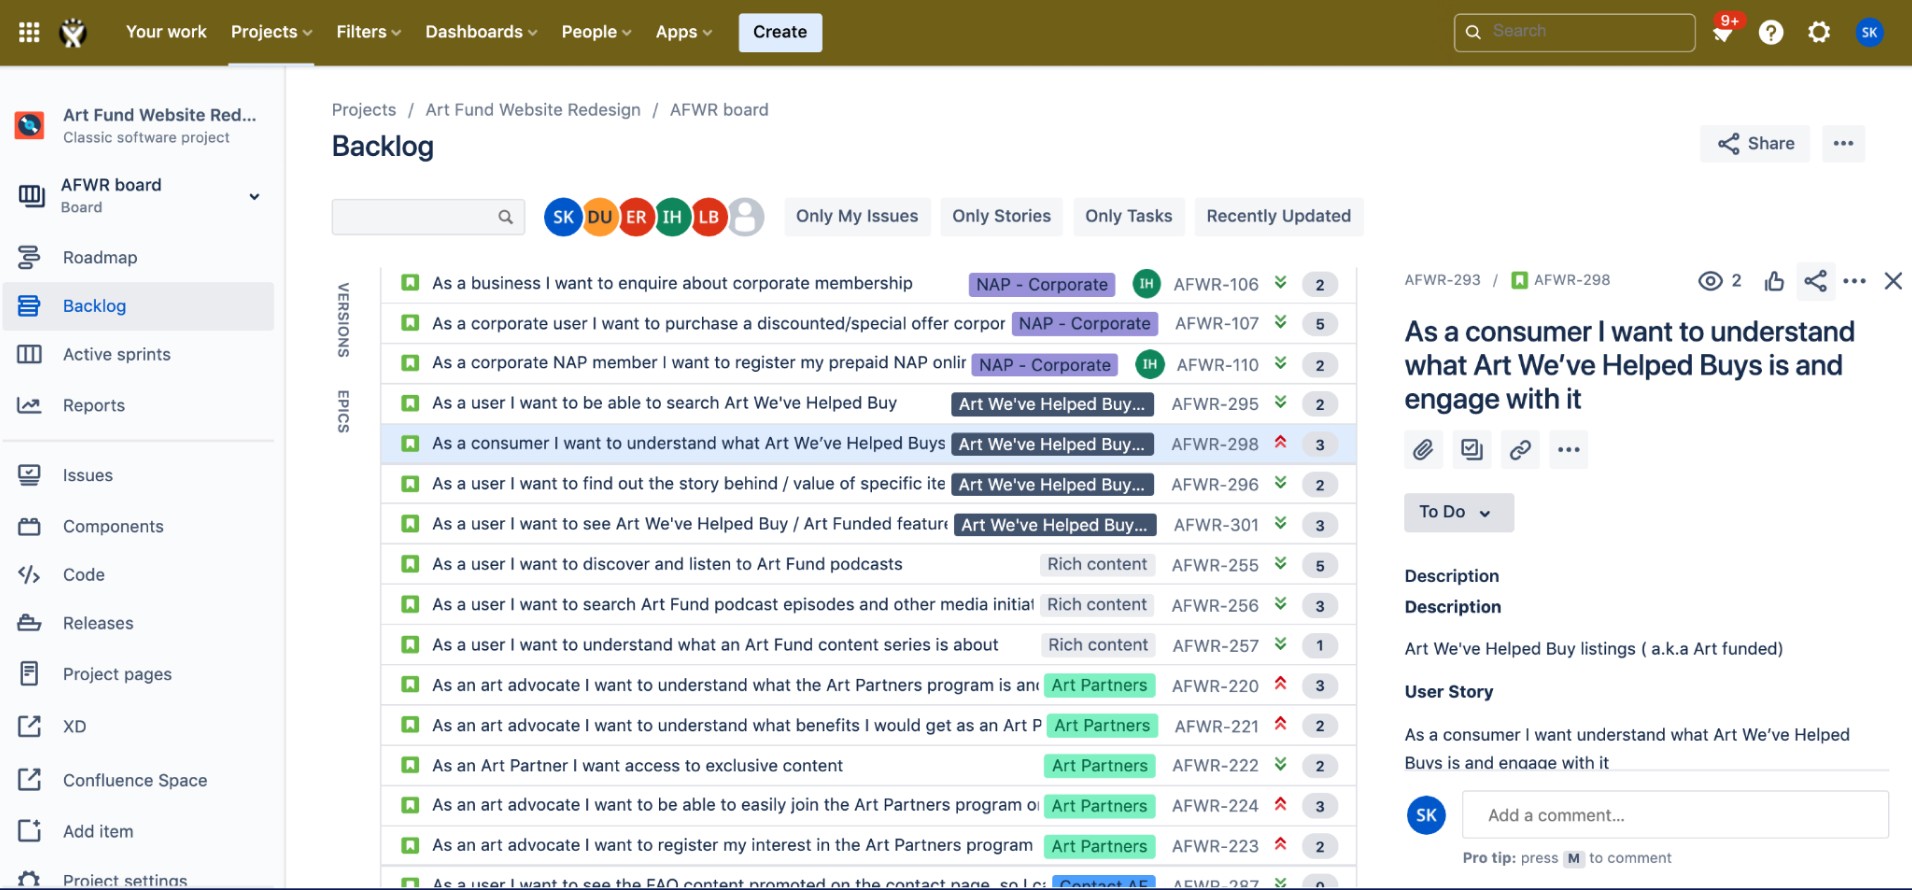Open the settings gear in the top bar
The width and height of the screenshot is (1912, 890).
click(1819, 32)
